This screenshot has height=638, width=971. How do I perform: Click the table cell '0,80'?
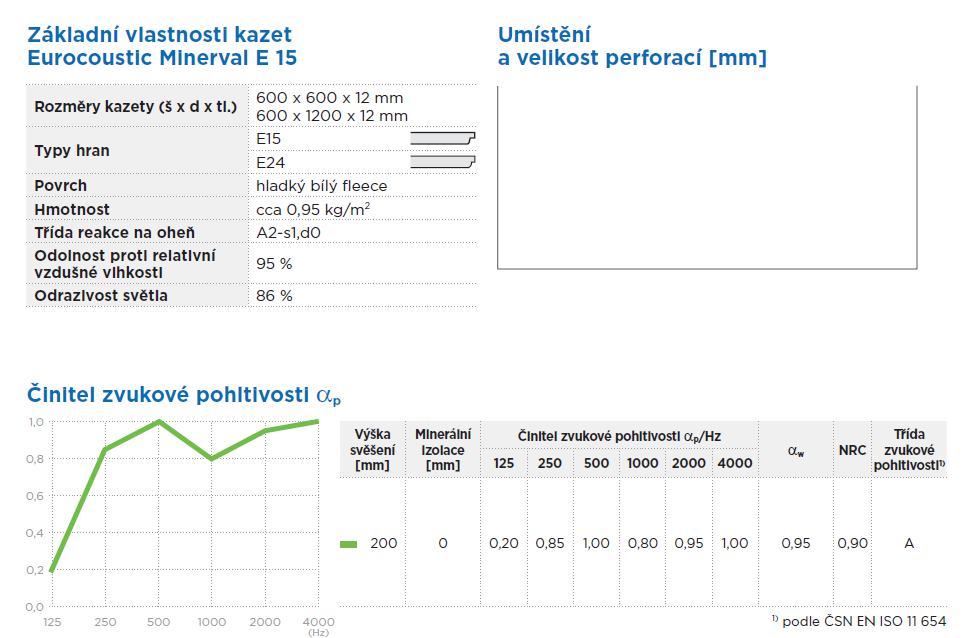[x=643, y=543]
